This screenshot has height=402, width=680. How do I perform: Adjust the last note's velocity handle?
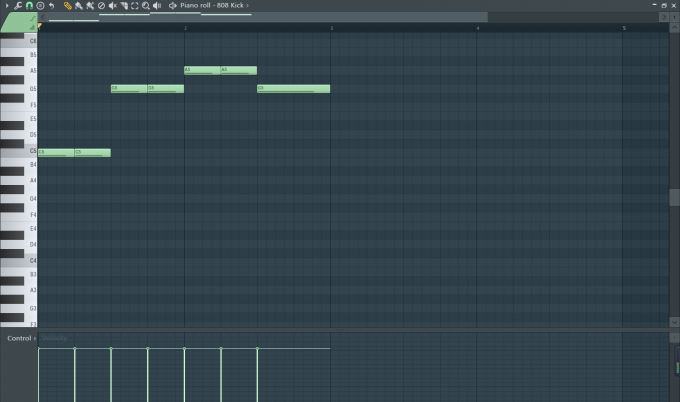pyautogui.click(x=257, y=348)
